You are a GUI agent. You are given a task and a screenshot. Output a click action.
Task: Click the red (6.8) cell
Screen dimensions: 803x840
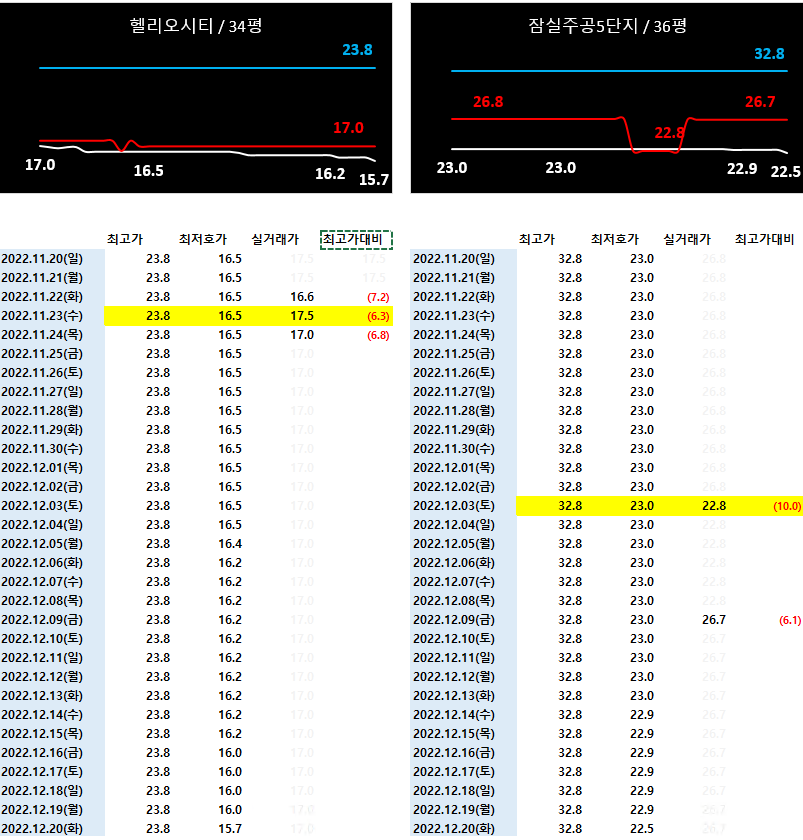click(378, 335)
